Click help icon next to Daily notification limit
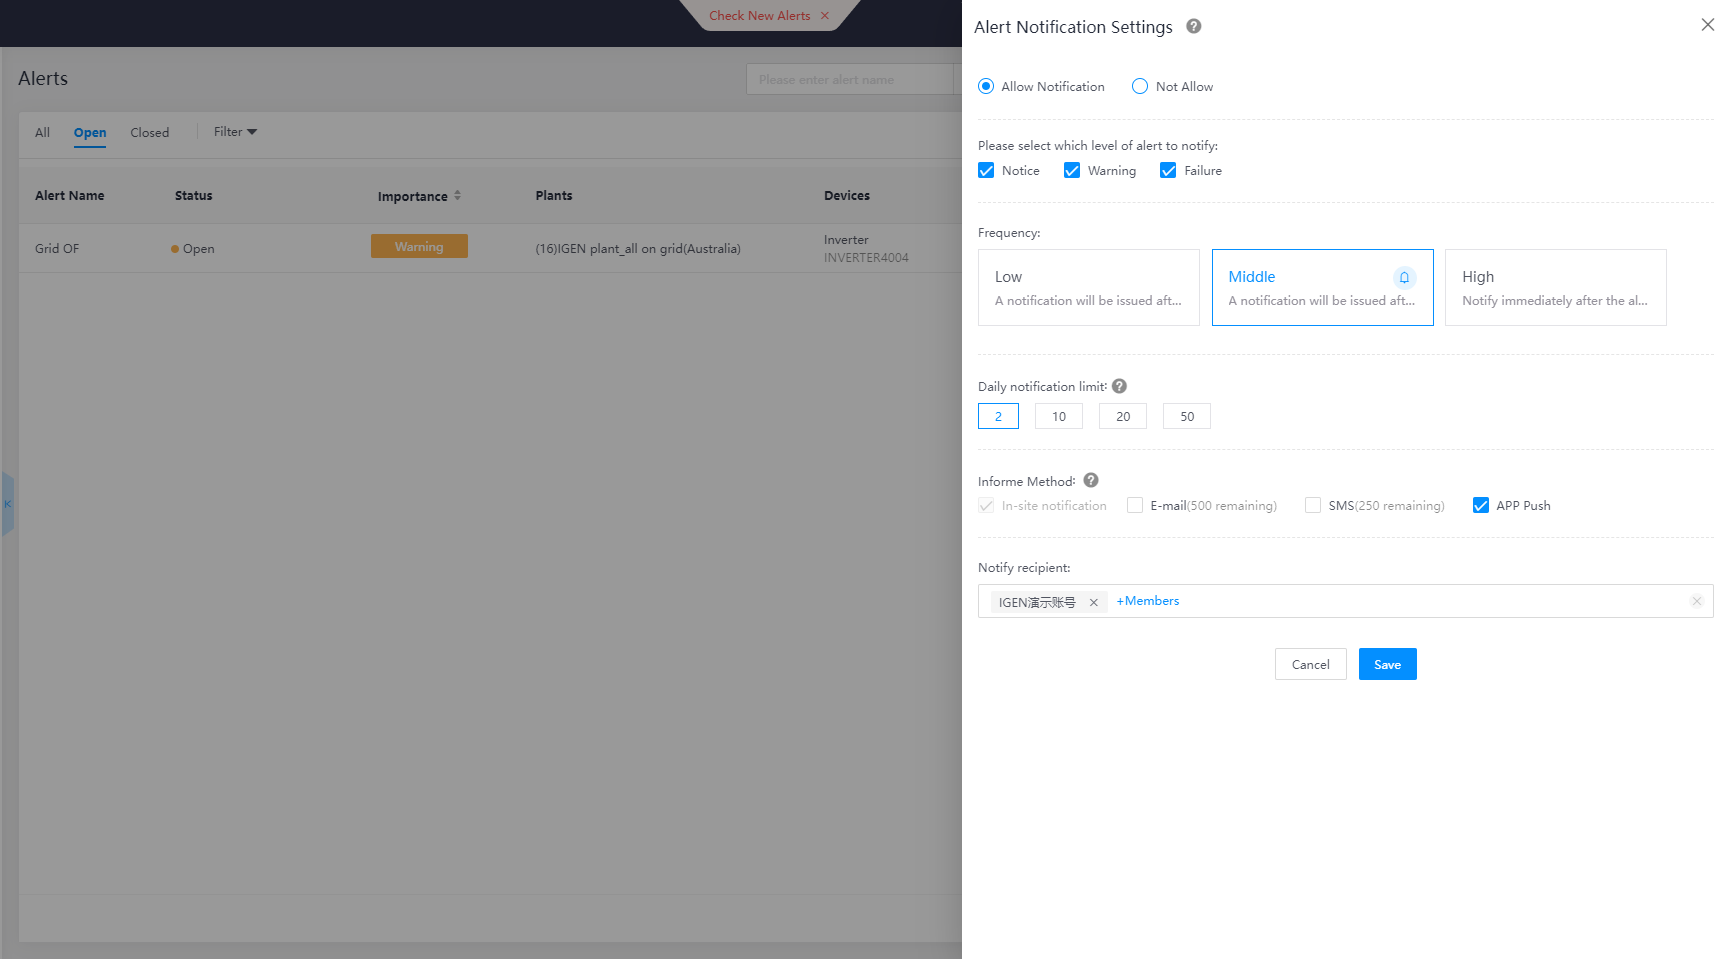Viewport: 1730px width, 959px height. coord(1119,386)
